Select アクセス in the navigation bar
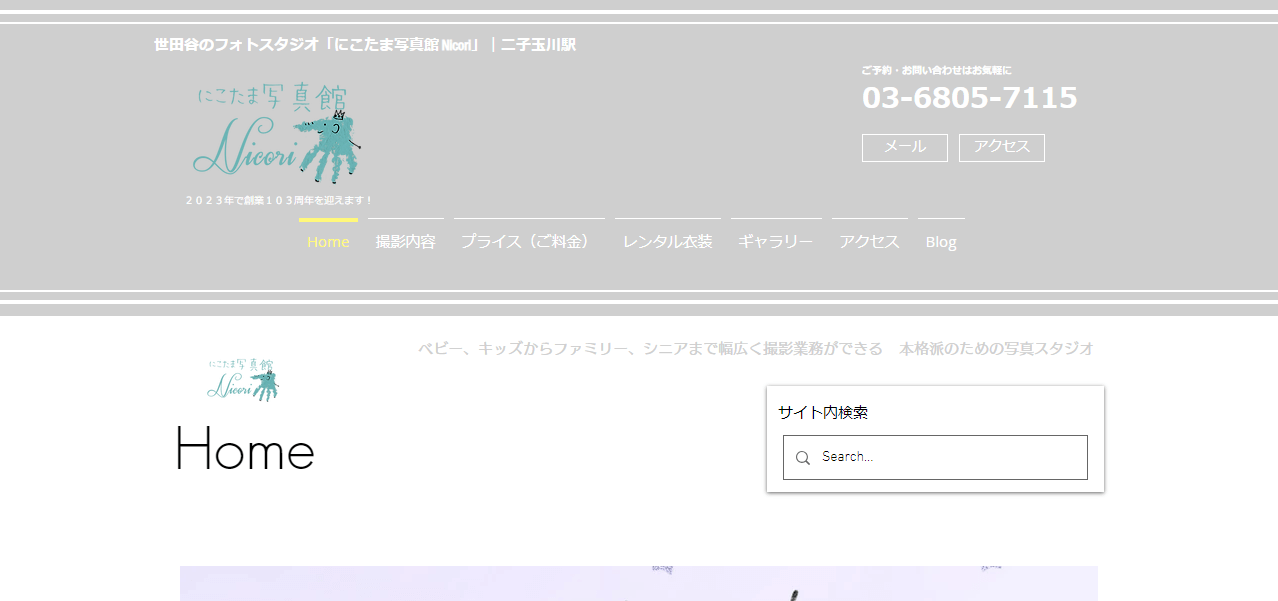This screenshot has height=601, width=1278. 869,242
